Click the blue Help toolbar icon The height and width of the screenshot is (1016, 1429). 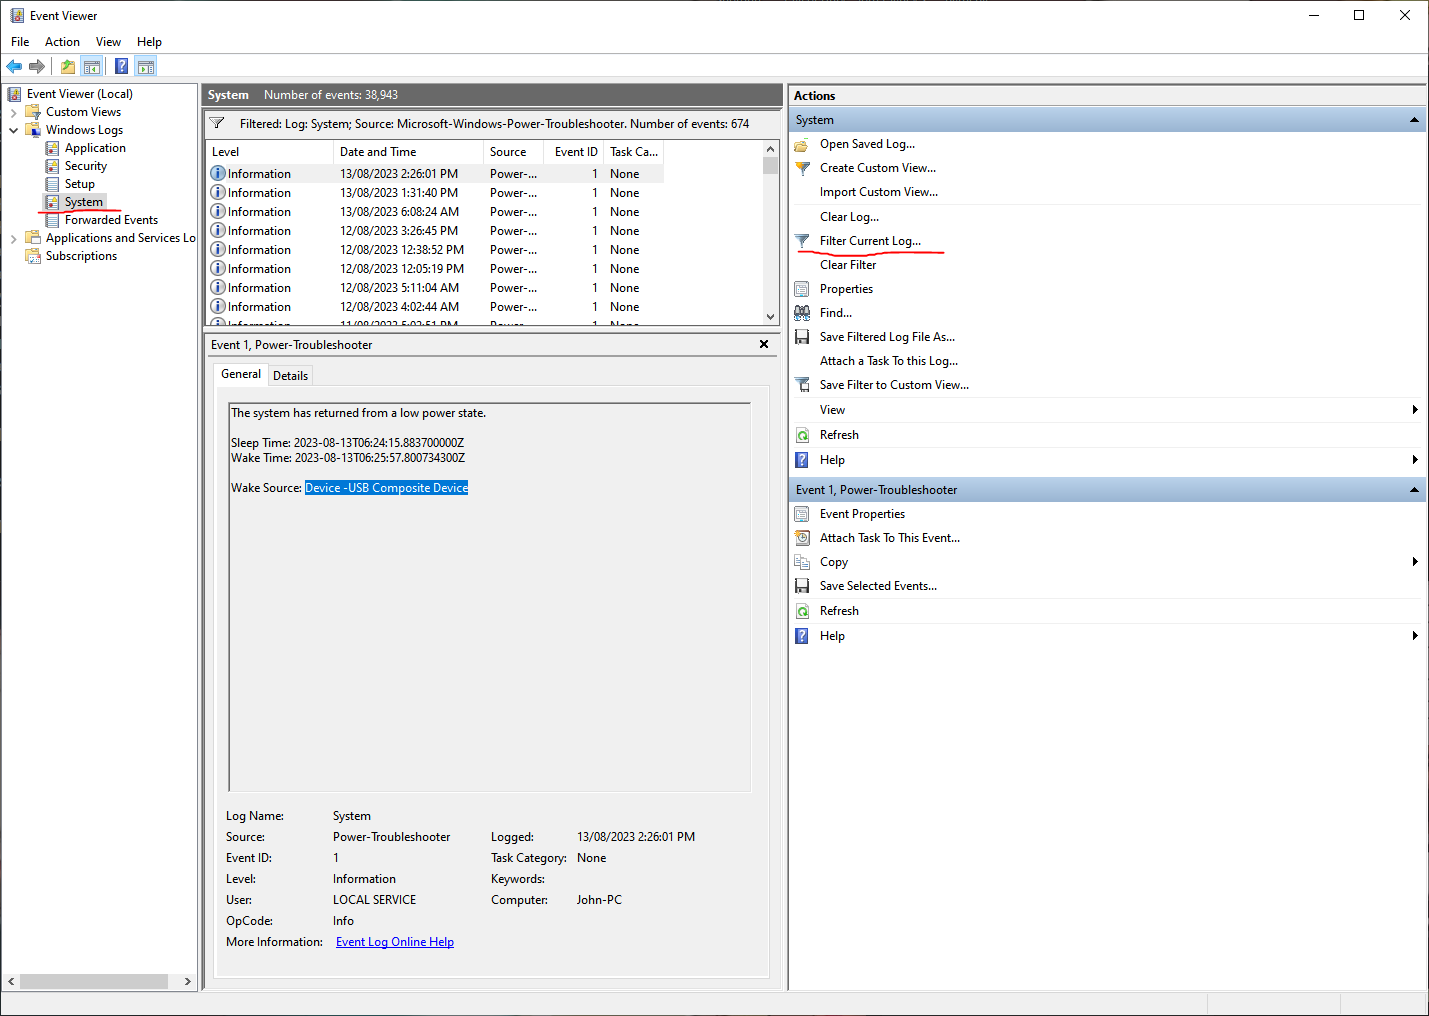click(121, 67)
